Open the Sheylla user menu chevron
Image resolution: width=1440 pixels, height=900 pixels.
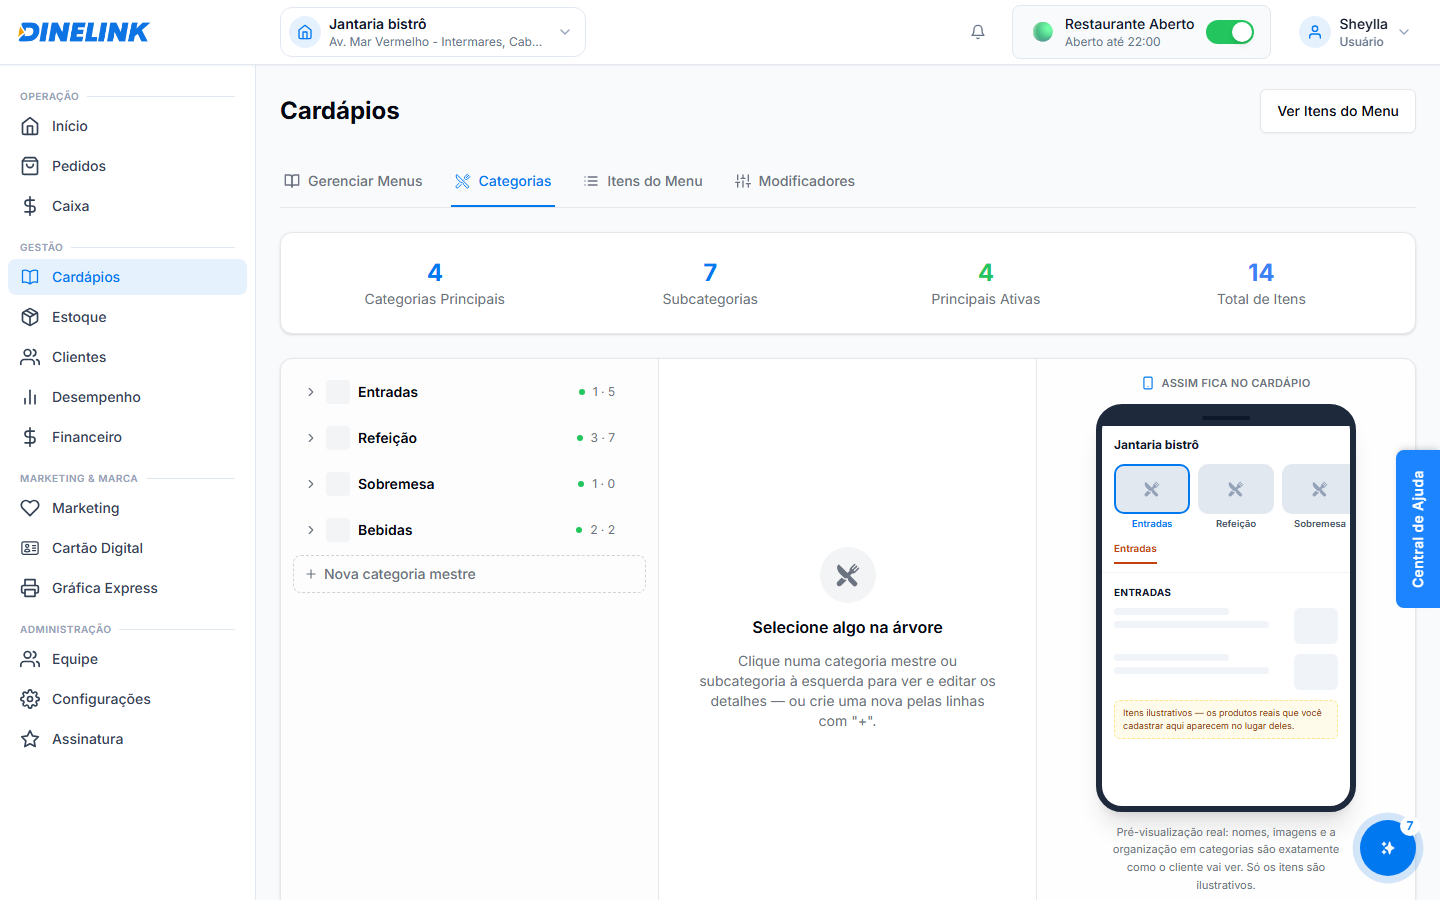tap(1404, 32)
